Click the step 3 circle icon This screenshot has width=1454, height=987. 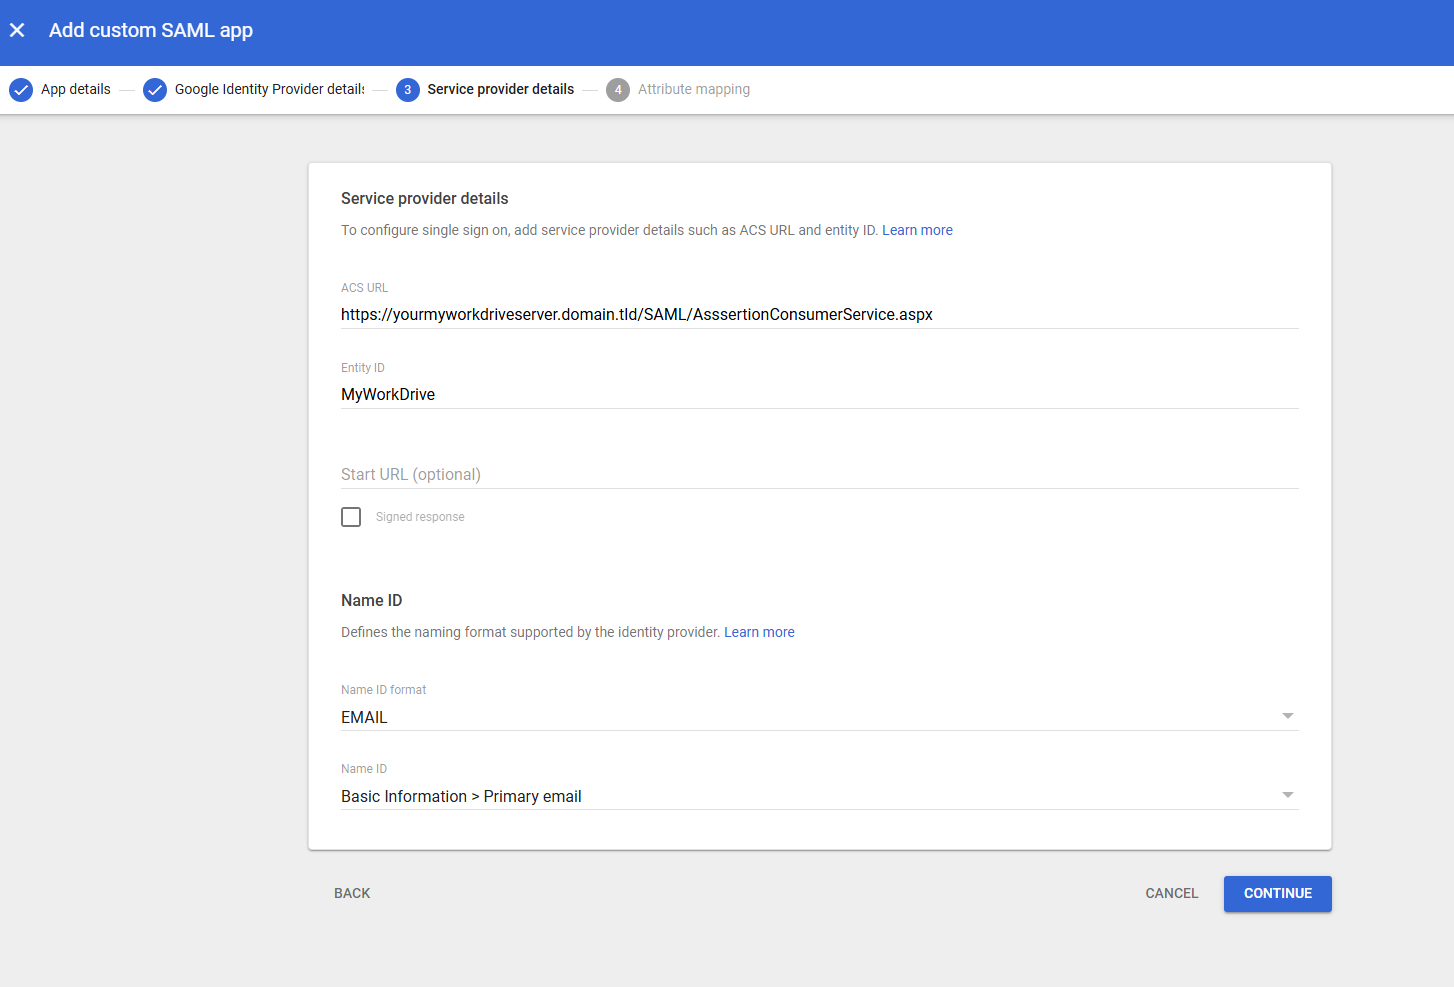click(407, 90)
